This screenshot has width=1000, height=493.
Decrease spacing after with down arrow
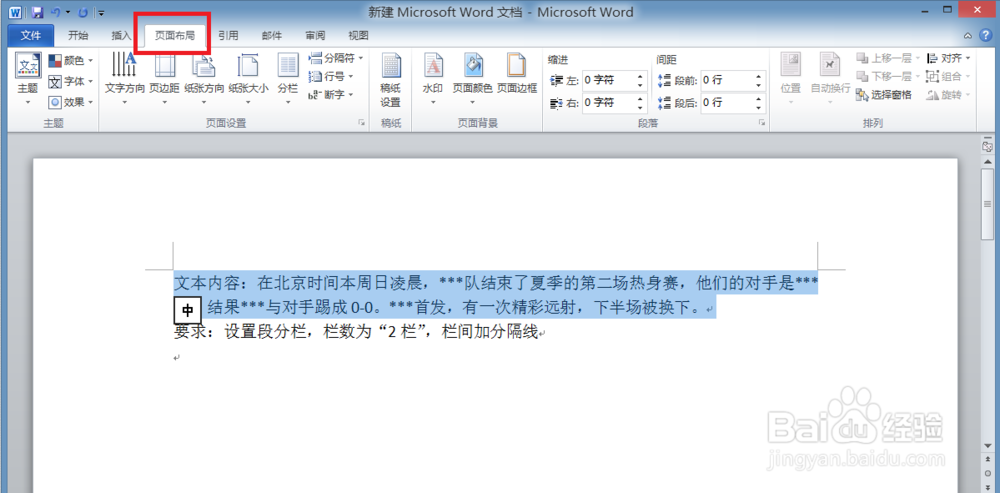click(758, 107)
